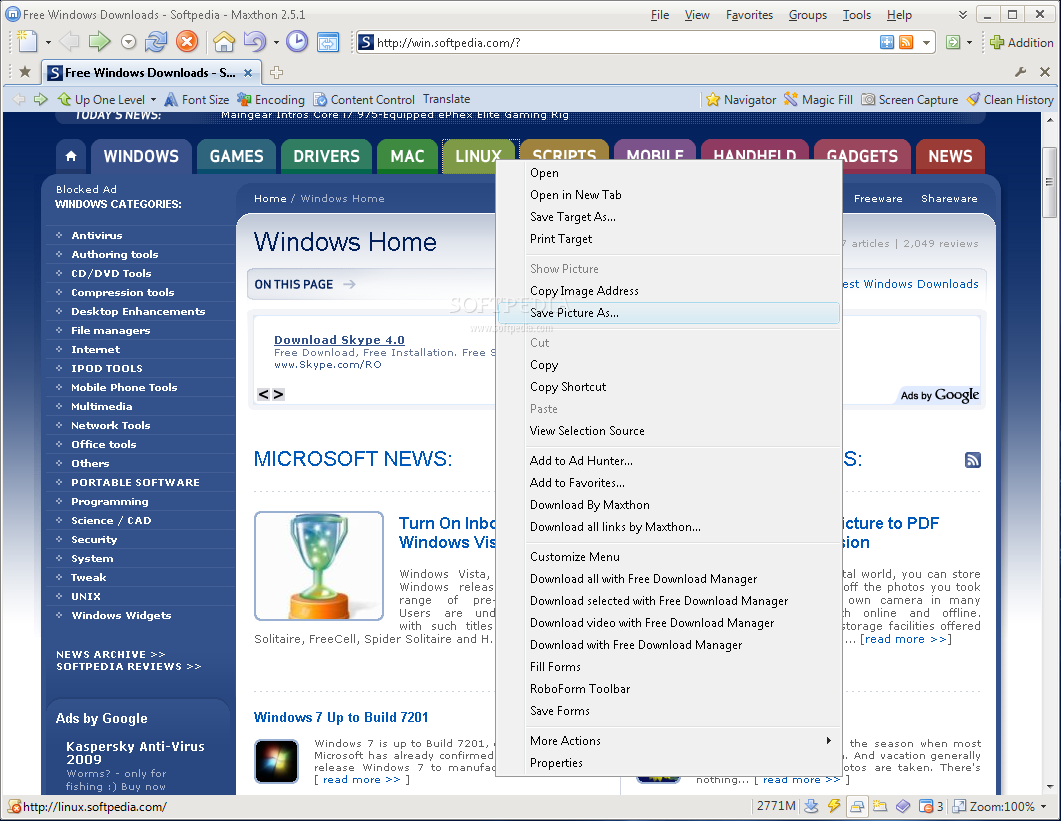This screenshot has width=1061, height=821.
Task: Open the Addition toolbar item
Action: [1021, 43]
